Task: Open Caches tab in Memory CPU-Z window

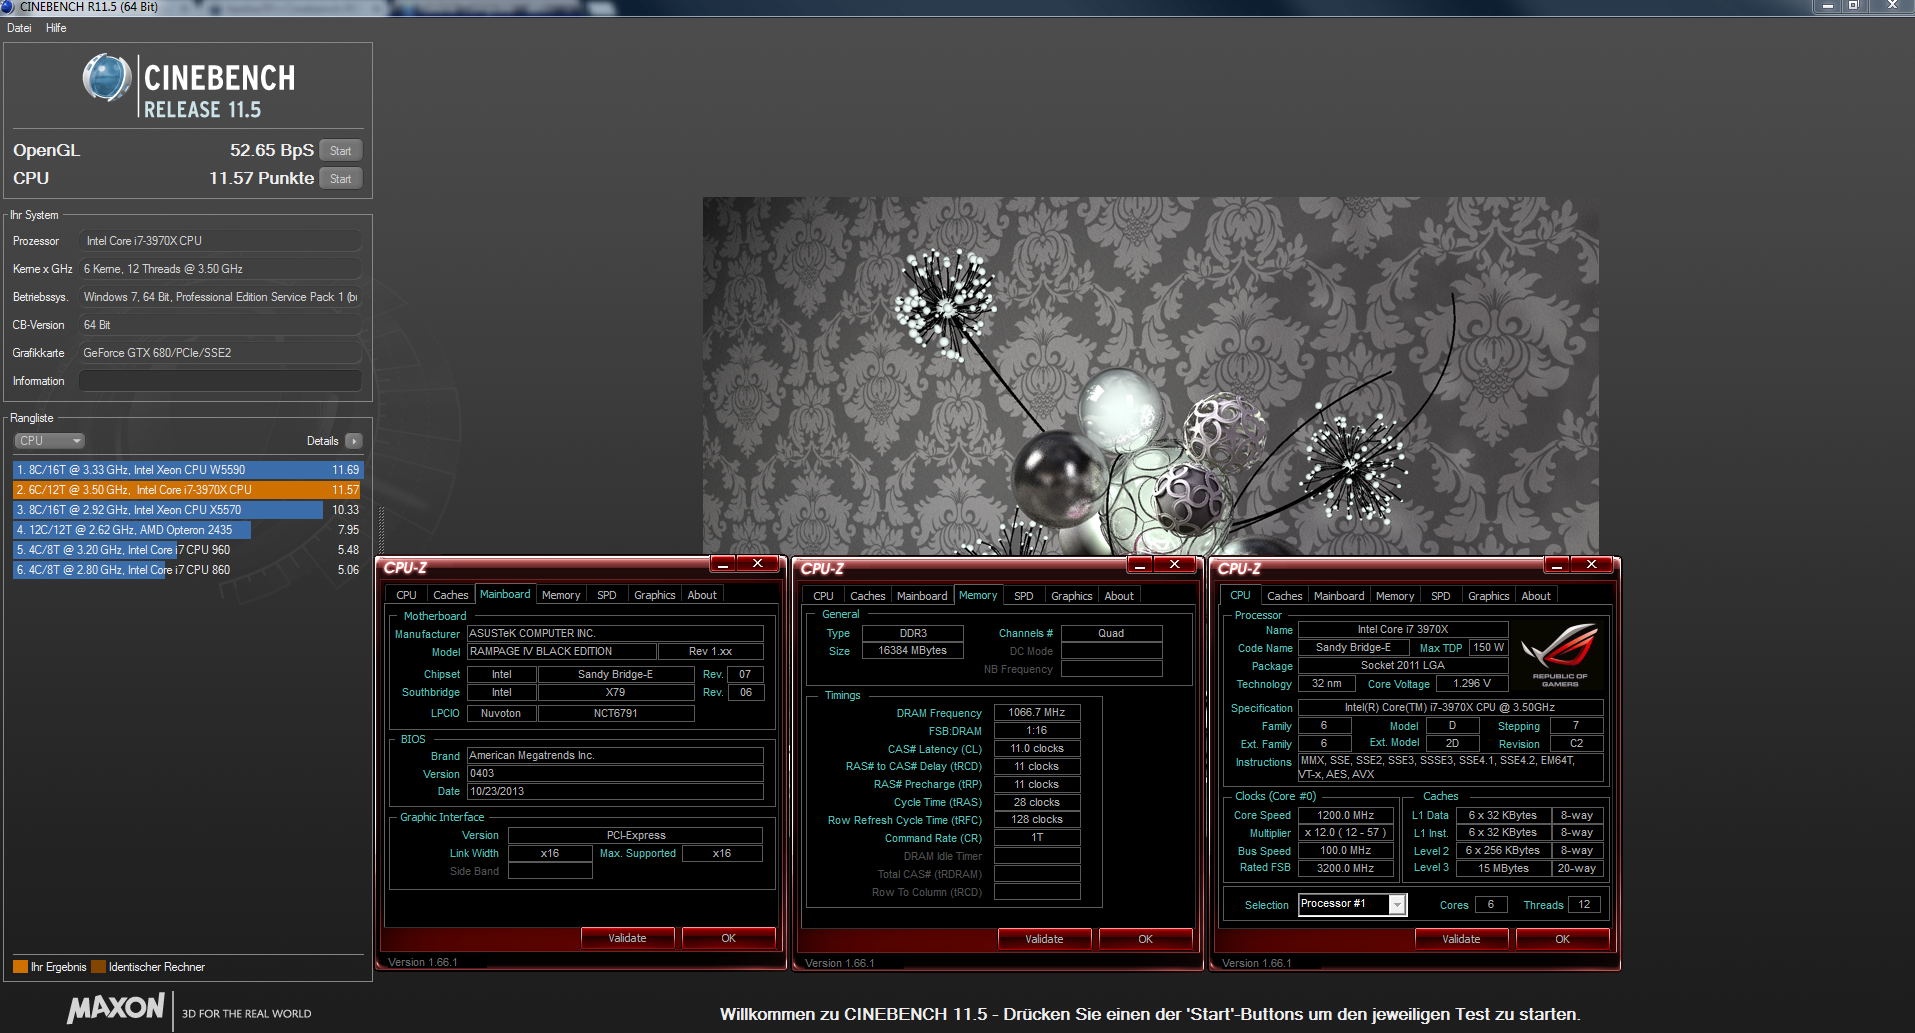Action: 867,596
